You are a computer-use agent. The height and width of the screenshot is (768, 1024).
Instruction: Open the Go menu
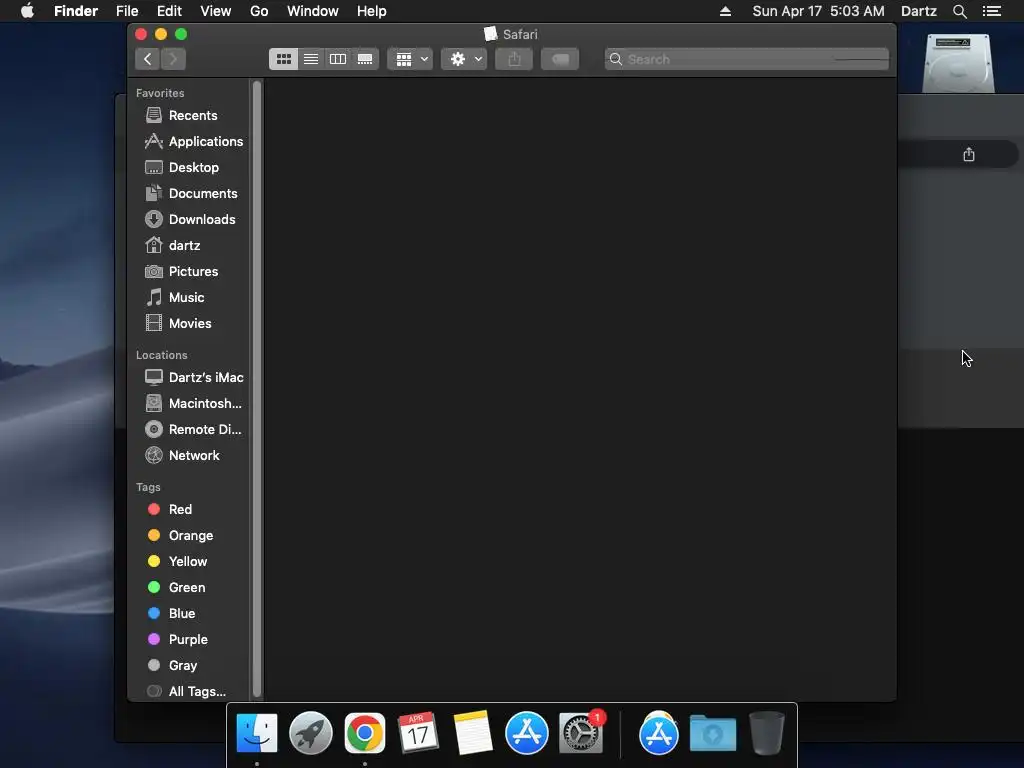pyautogui.click(x=259, y=11)
